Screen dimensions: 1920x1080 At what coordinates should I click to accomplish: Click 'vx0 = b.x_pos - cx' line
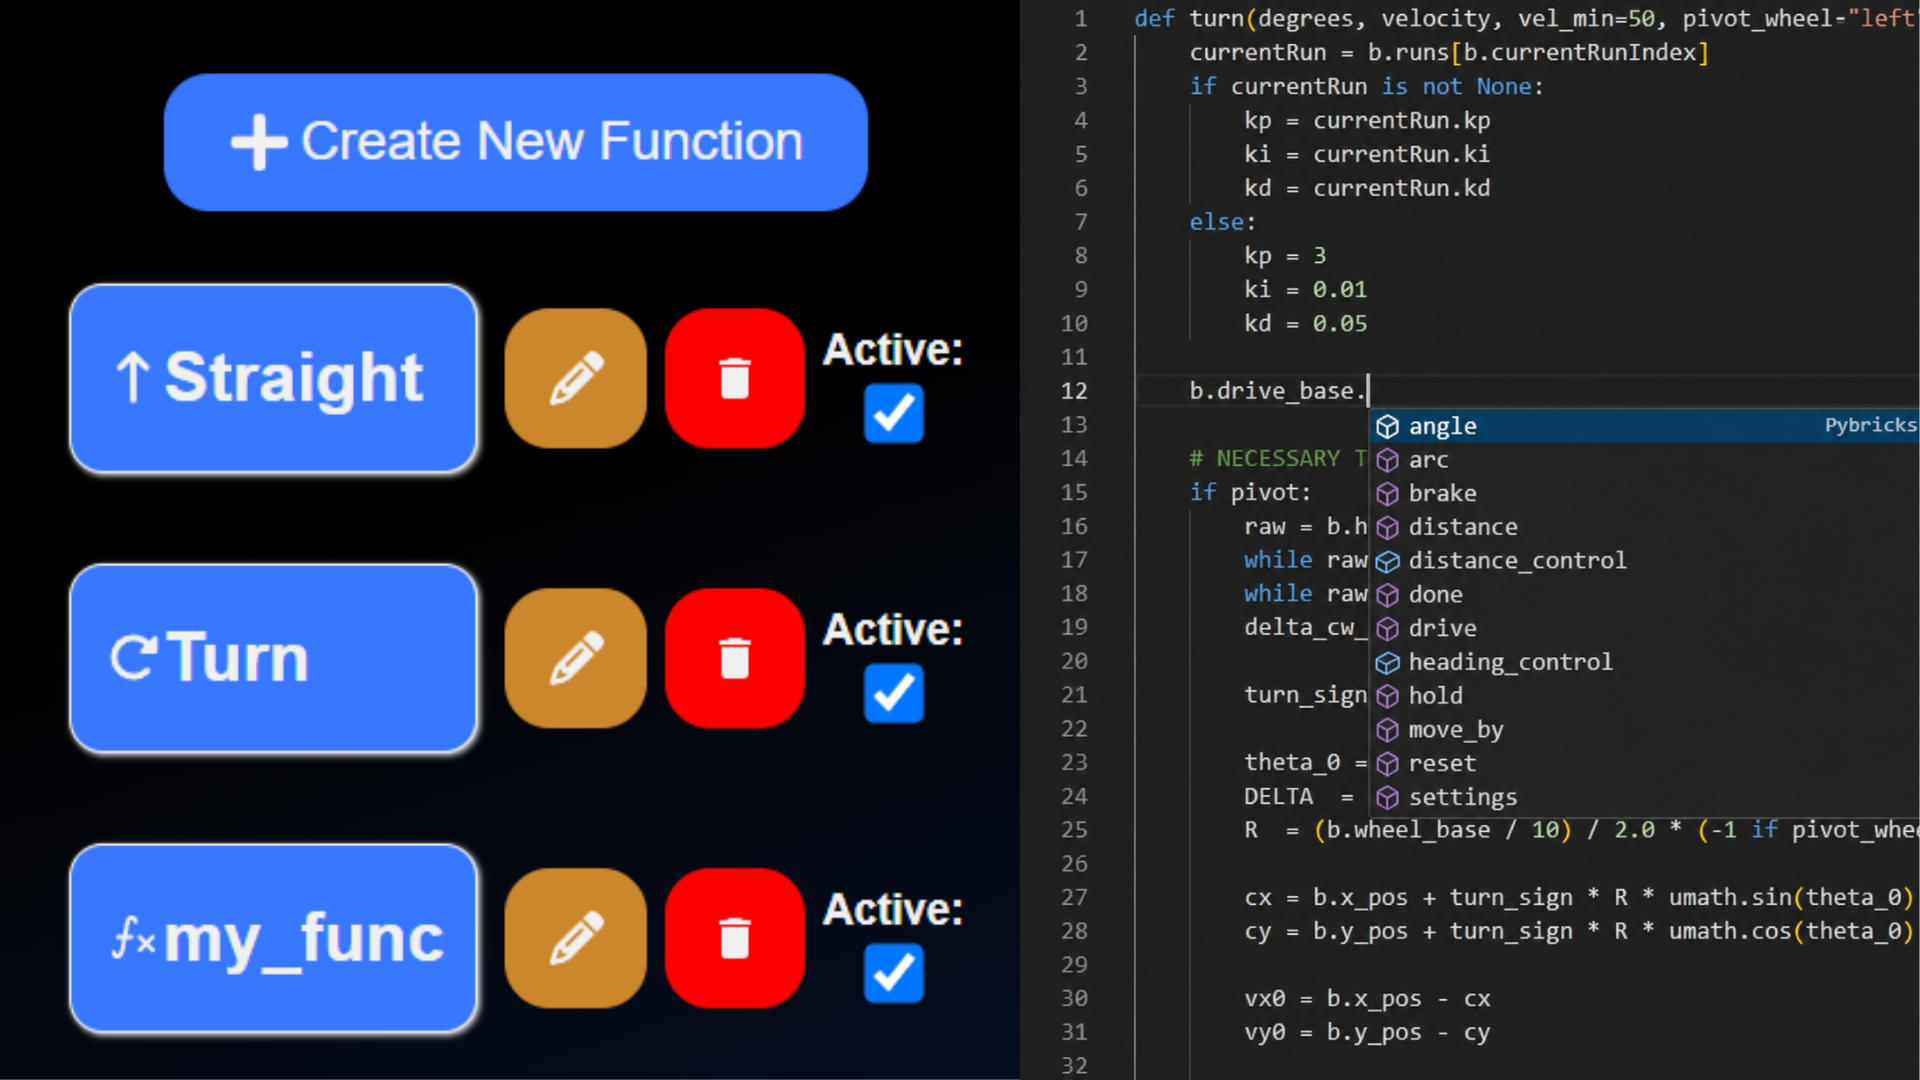click(1367, 999)
